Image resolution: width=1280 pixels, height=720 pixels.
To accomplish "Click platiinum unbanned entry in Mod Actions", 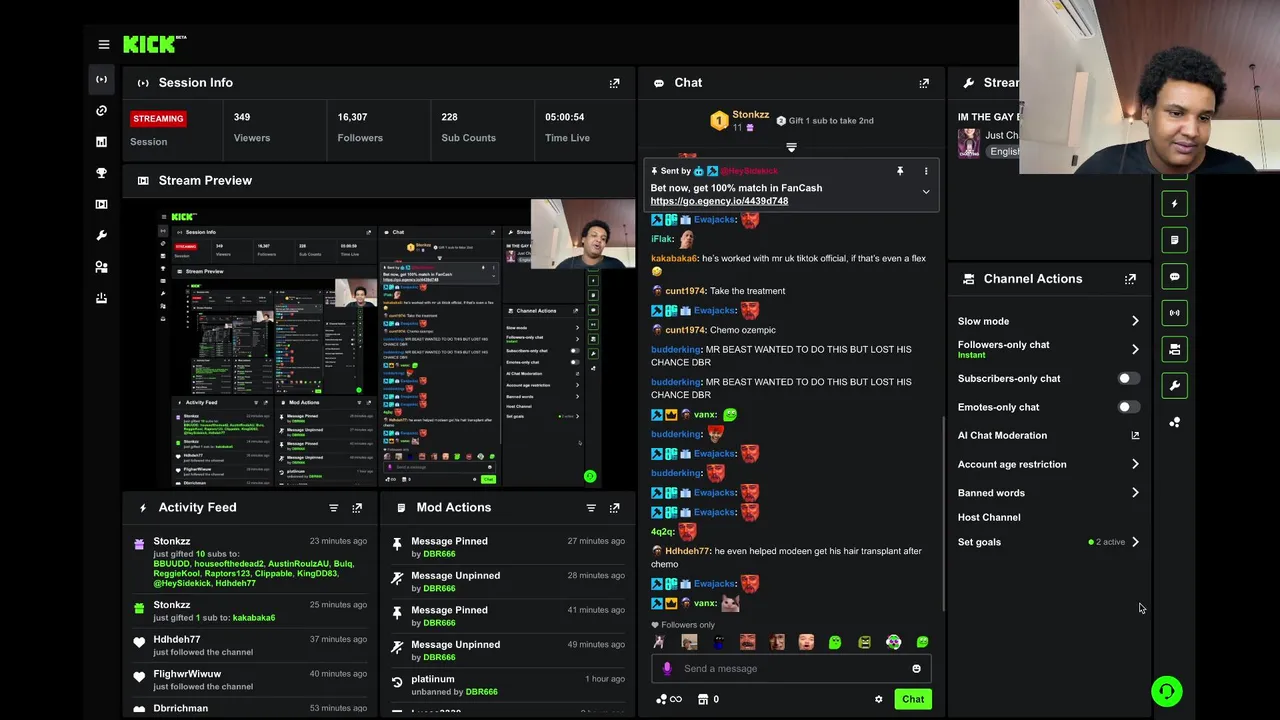I will click(508, 685).
